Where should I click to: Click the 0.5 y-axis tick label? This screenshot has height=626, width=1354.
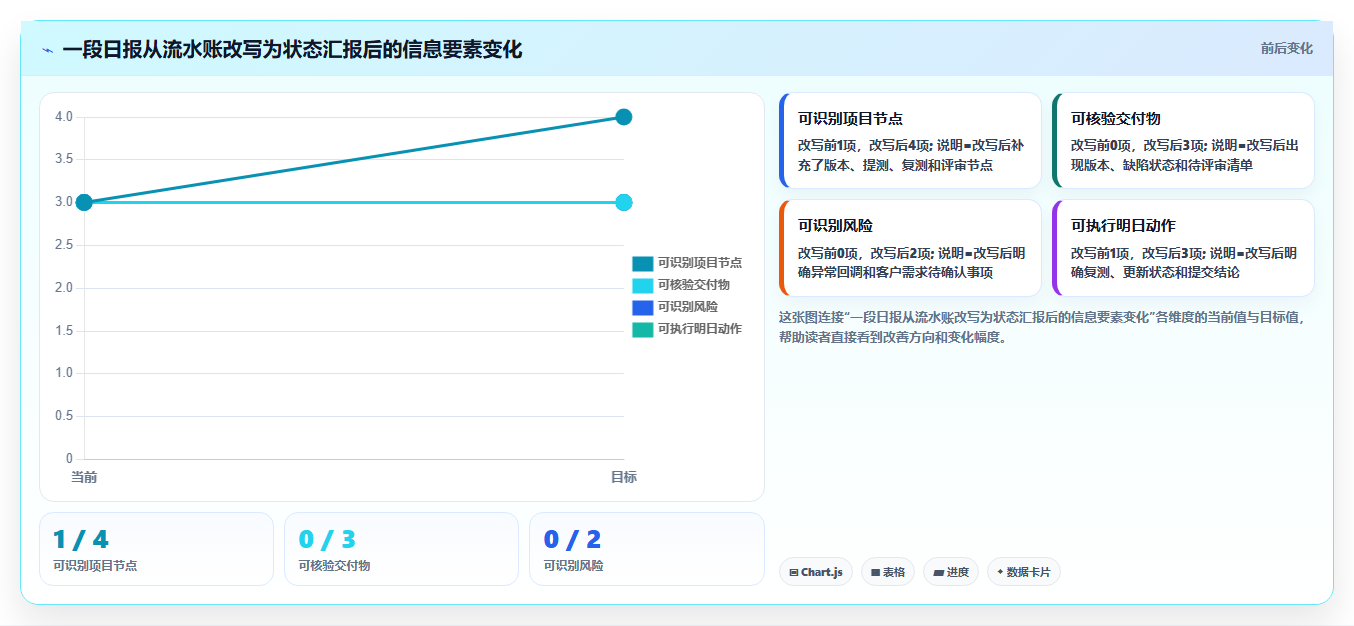tap(64, 416)
